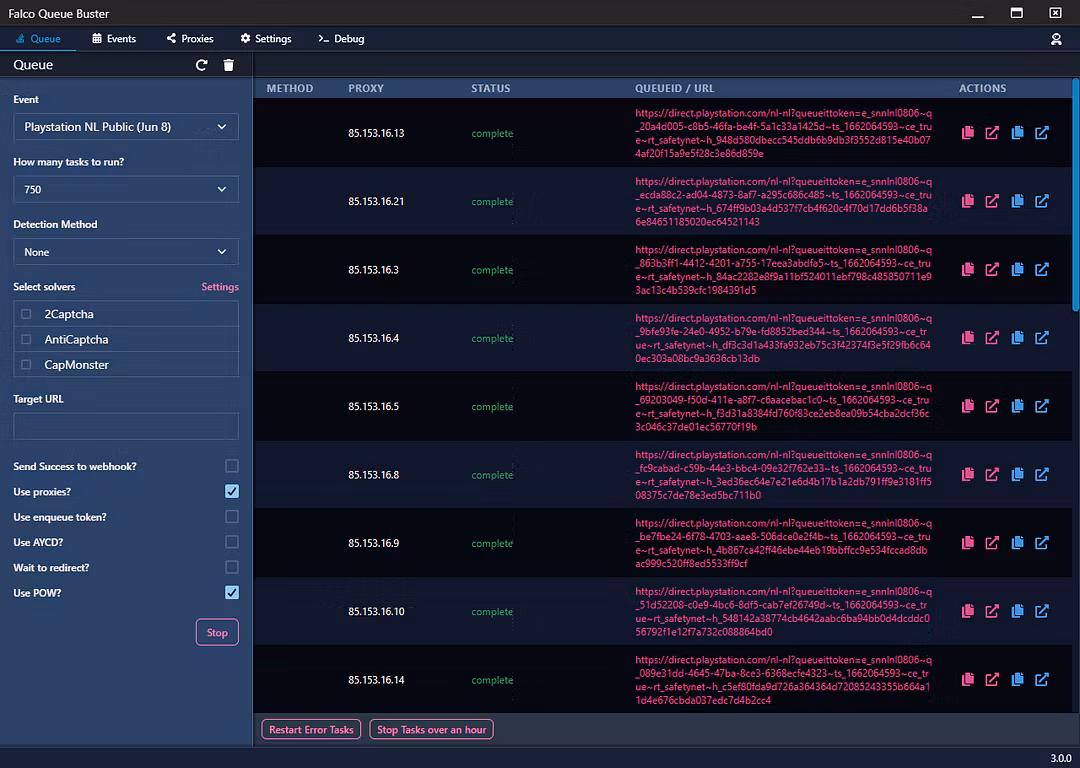
Task: Disable the Use proxies checkbox
Action: tap(232, 492)
